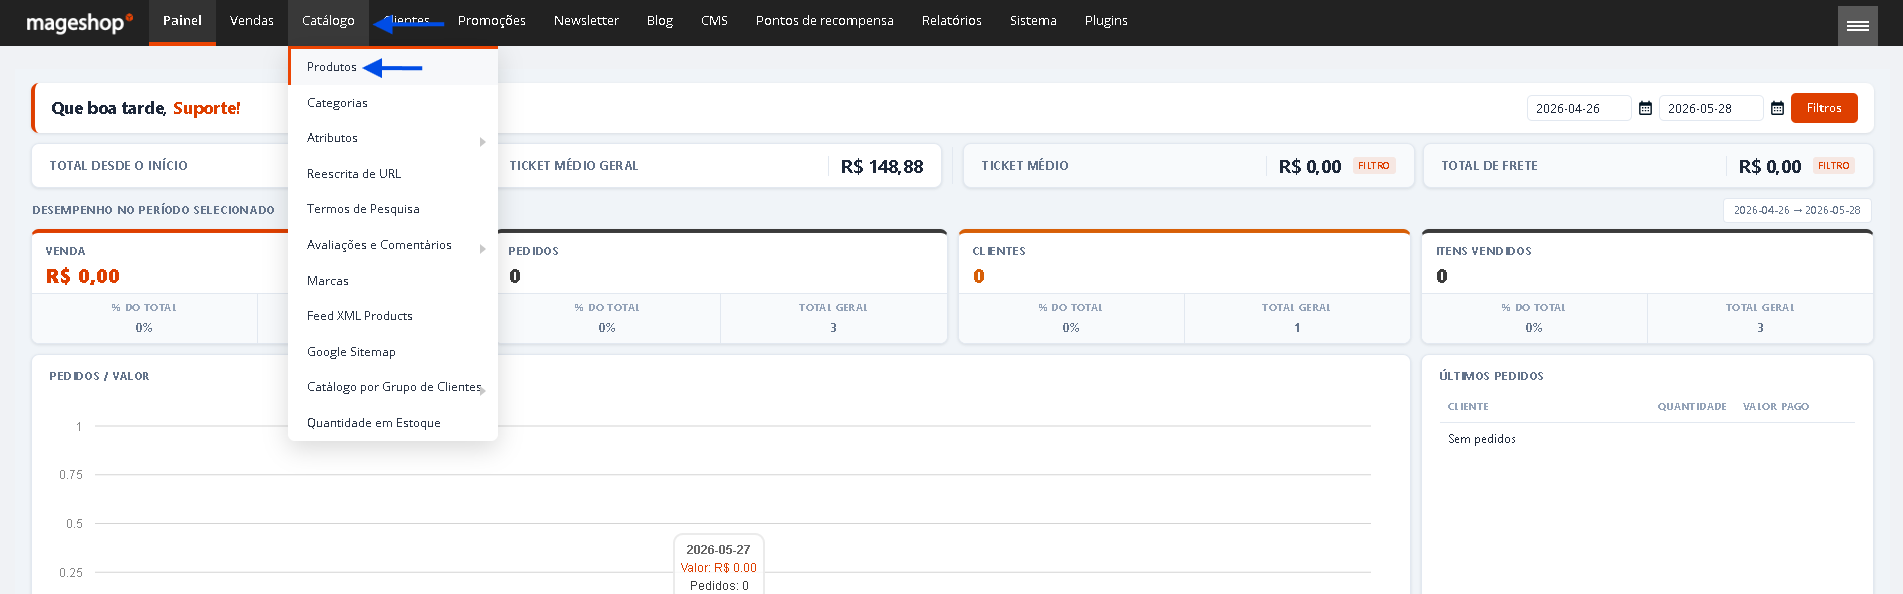Click start date field 2026-04-26
Image resolution: width=1903 pixels, height=594 pixels.
pos(1579,108)
